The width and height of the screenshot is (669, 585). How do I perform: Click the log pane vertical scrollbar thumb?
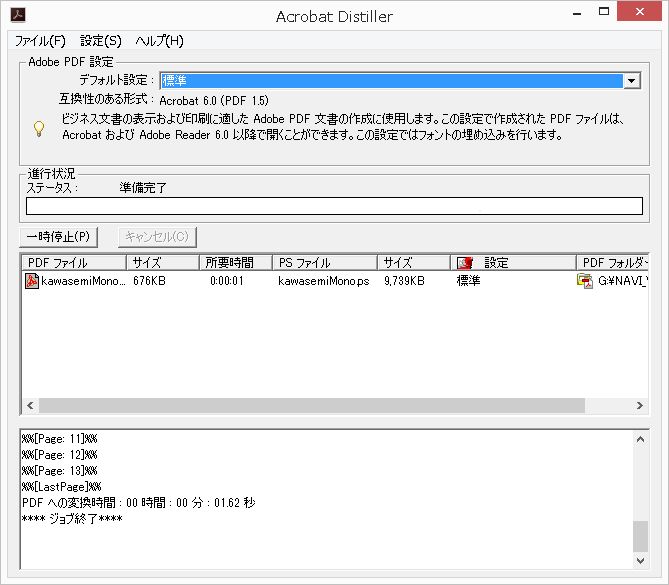coord(640,536)
